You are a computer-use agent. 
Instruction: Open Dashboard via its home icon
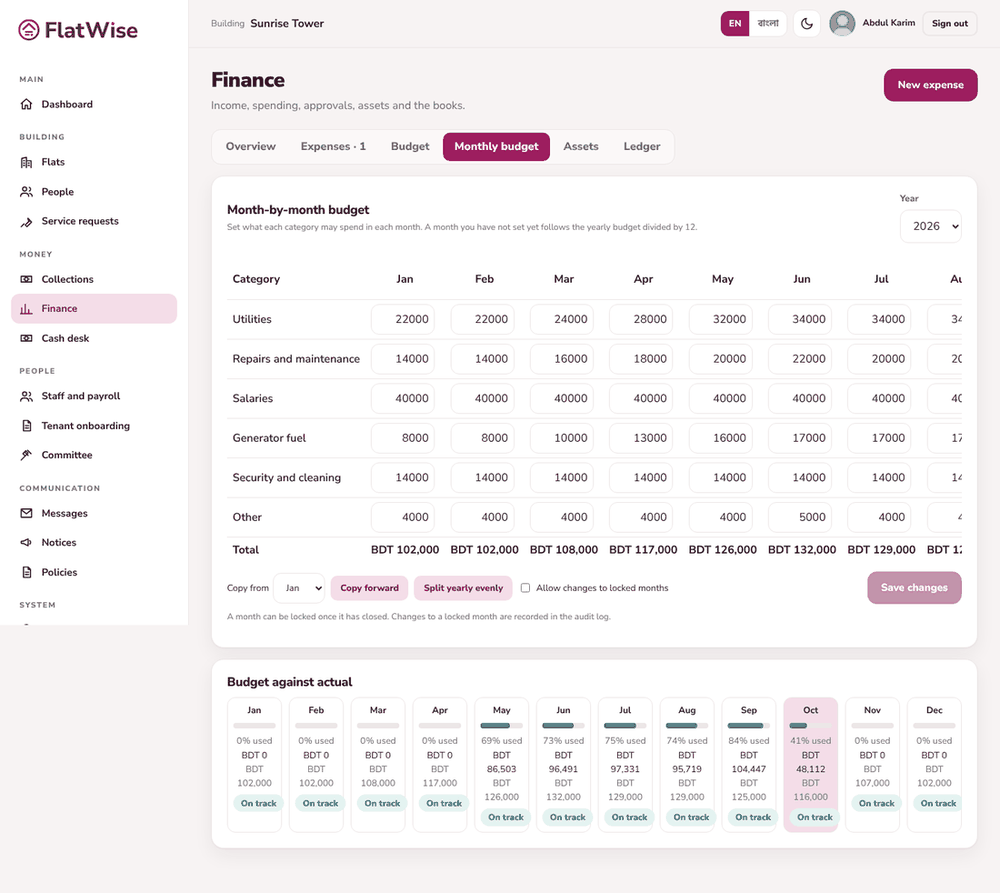(26, 104)
